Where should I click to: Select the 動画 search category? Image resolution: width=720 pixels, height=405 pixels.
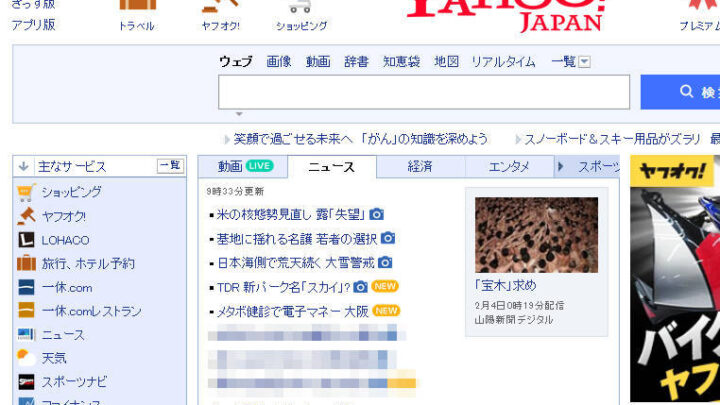pos(318,62)
